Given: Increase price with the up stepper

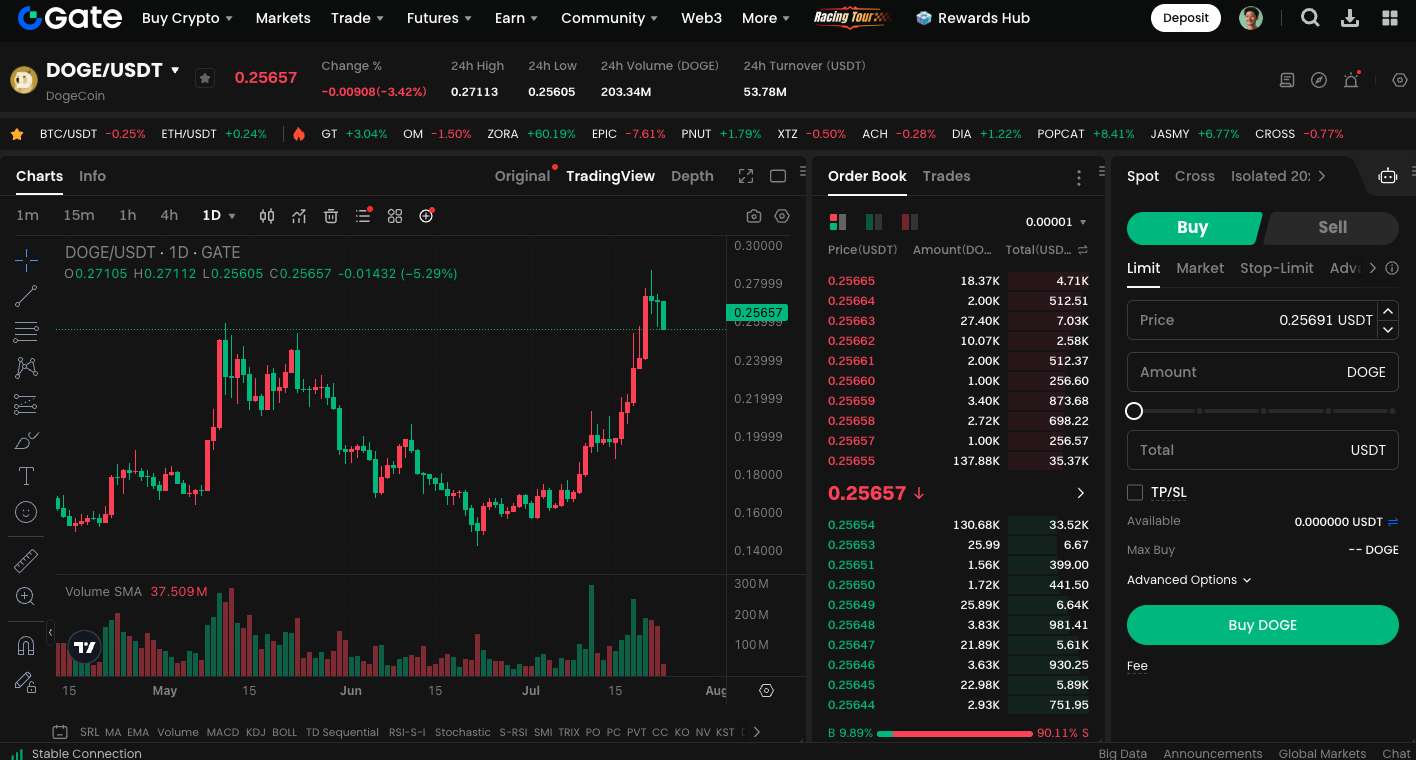Looking at the screenshot, I should pyautogui.click(x=1388, y=311).
